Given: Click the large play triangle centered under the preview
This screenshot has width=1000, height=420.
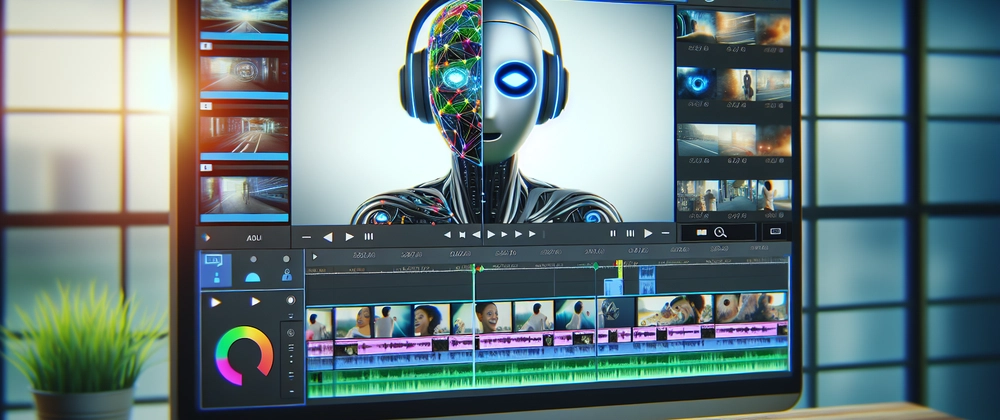Looking at the screenshot, I should pyautogui.click(x=491, y=235).
